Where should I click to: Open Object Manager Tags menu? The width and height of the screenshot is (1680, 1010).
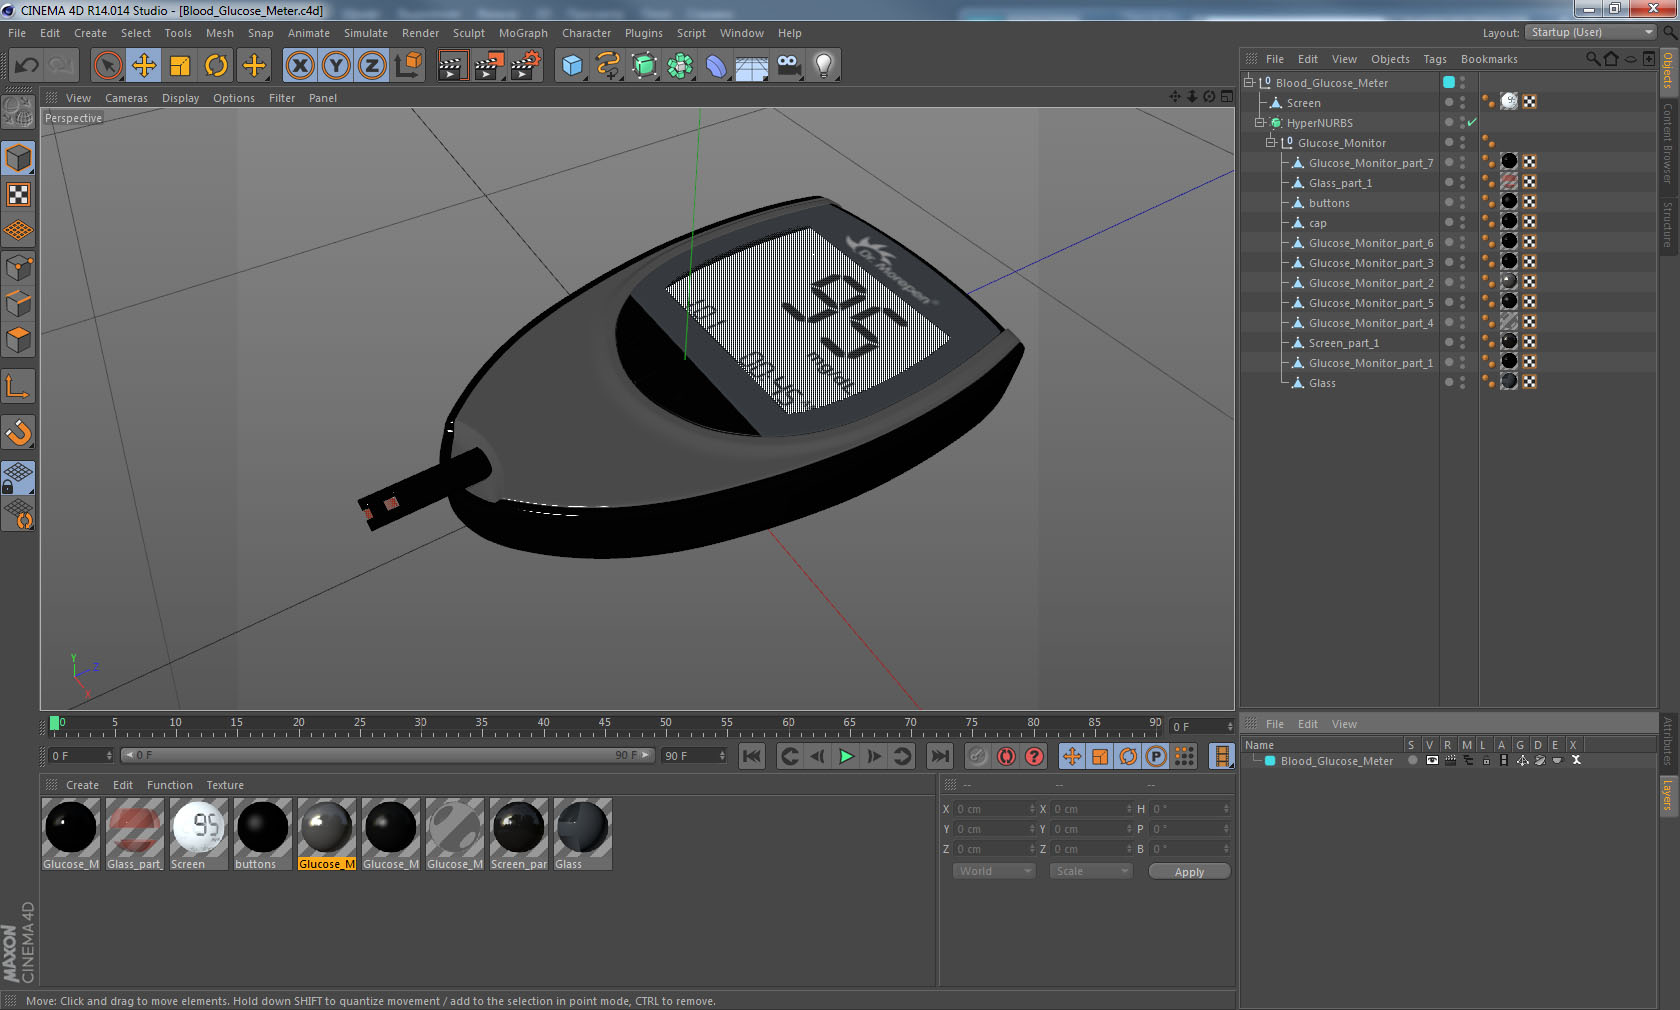pos(1435,59)
